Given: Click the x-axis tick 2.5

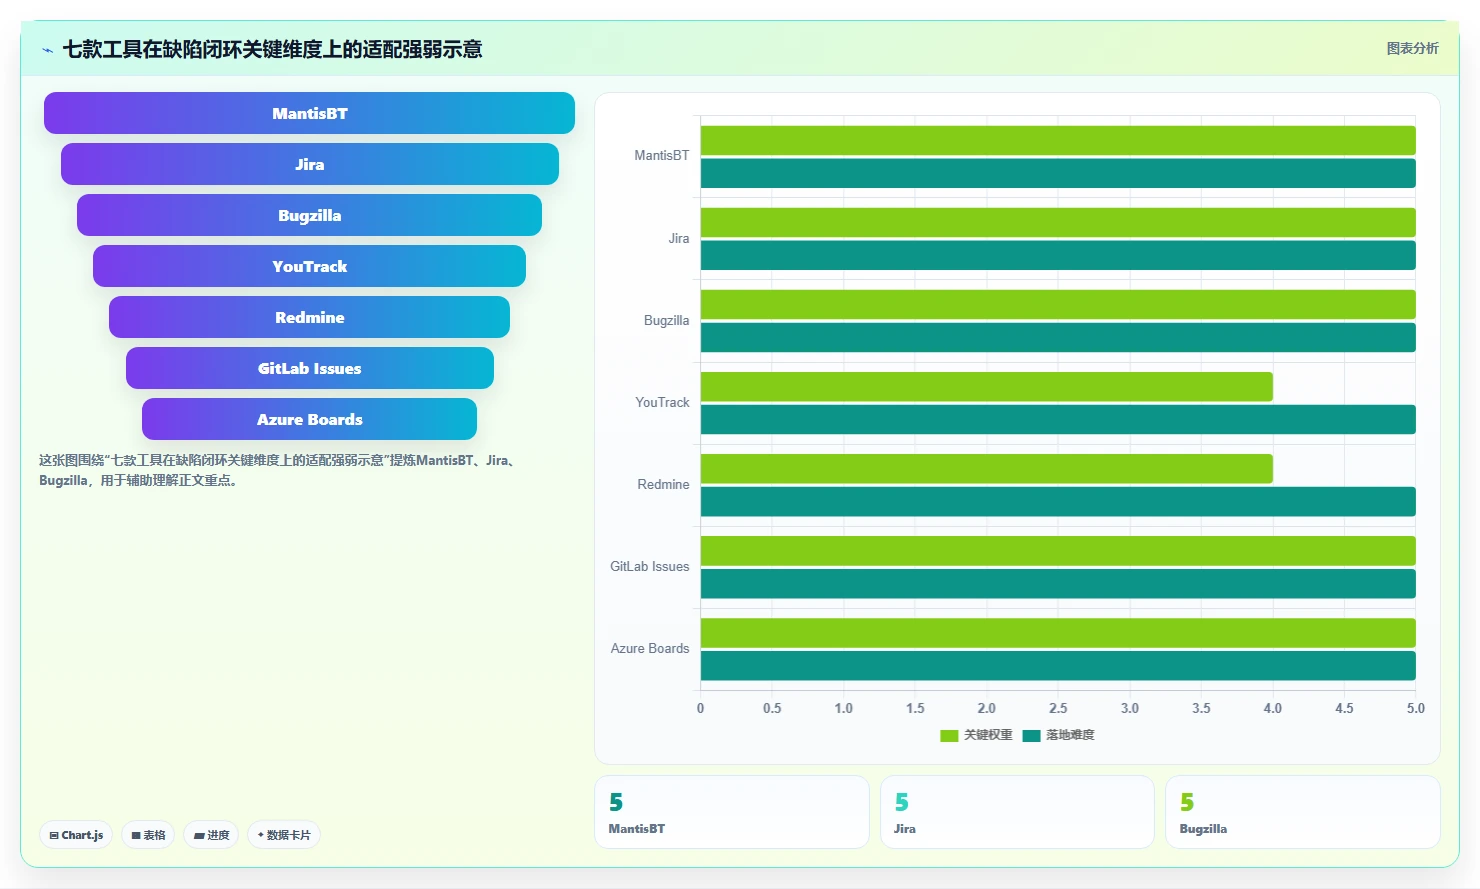Looking at the screenshot, I should (x=1058, y=708).
